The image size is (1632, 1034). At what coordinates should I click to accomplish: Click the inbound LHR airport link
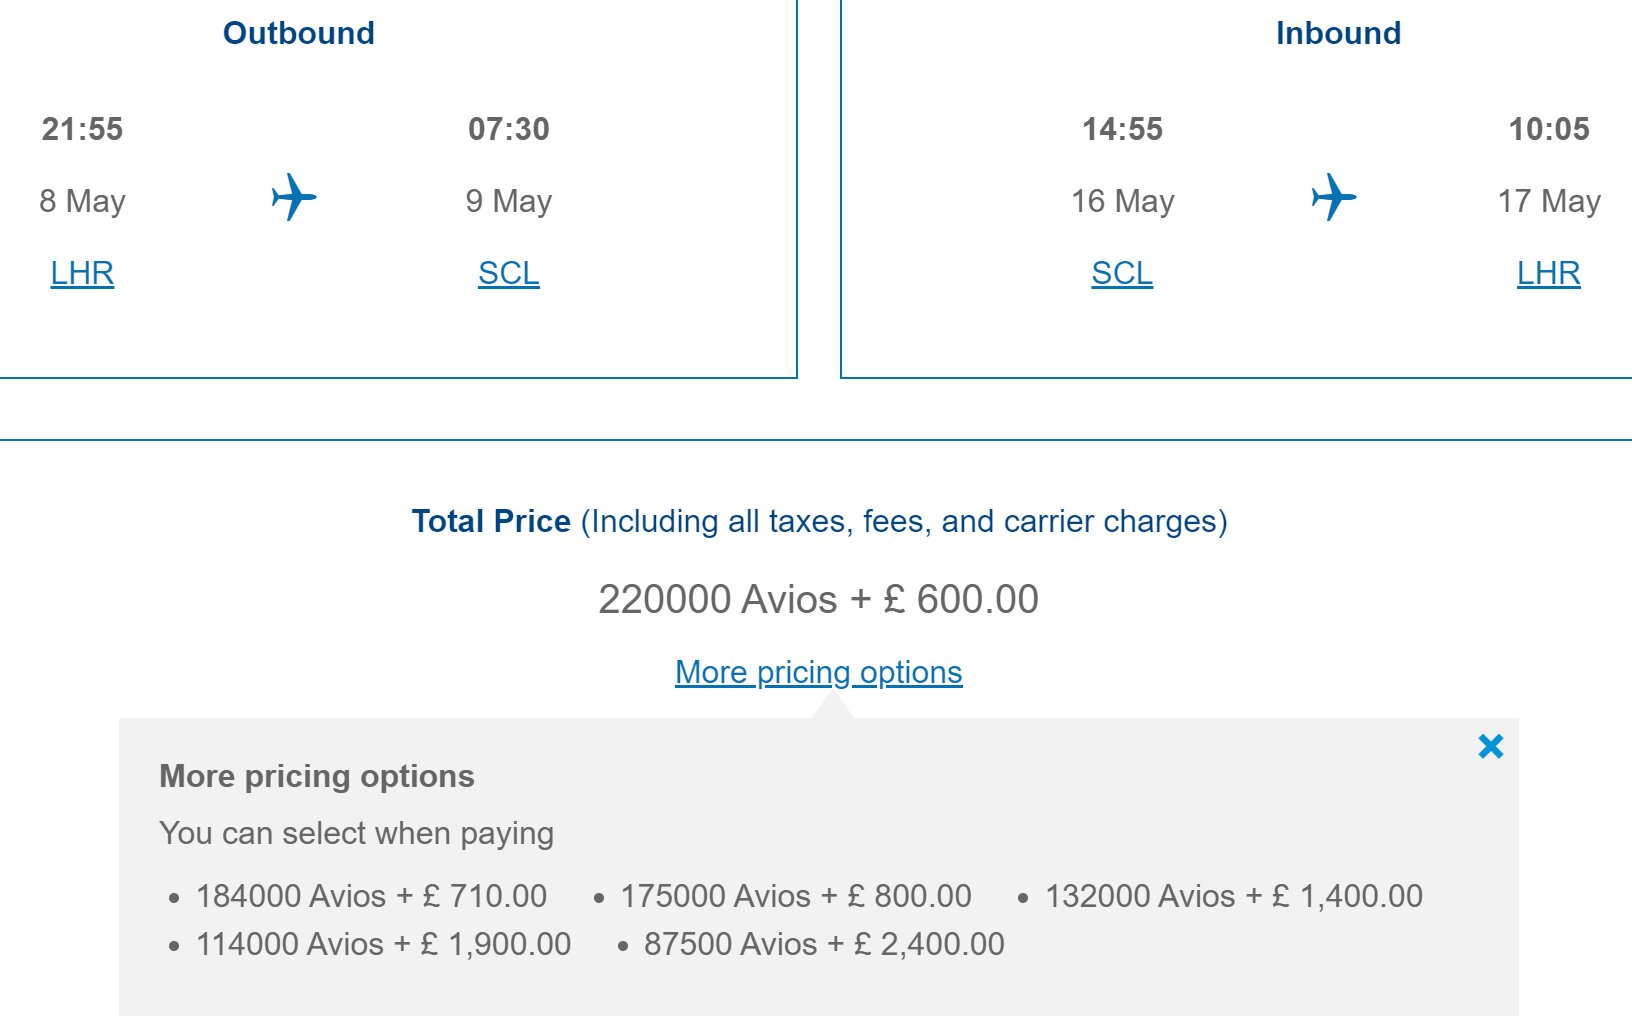click(x=1549, y=273)
